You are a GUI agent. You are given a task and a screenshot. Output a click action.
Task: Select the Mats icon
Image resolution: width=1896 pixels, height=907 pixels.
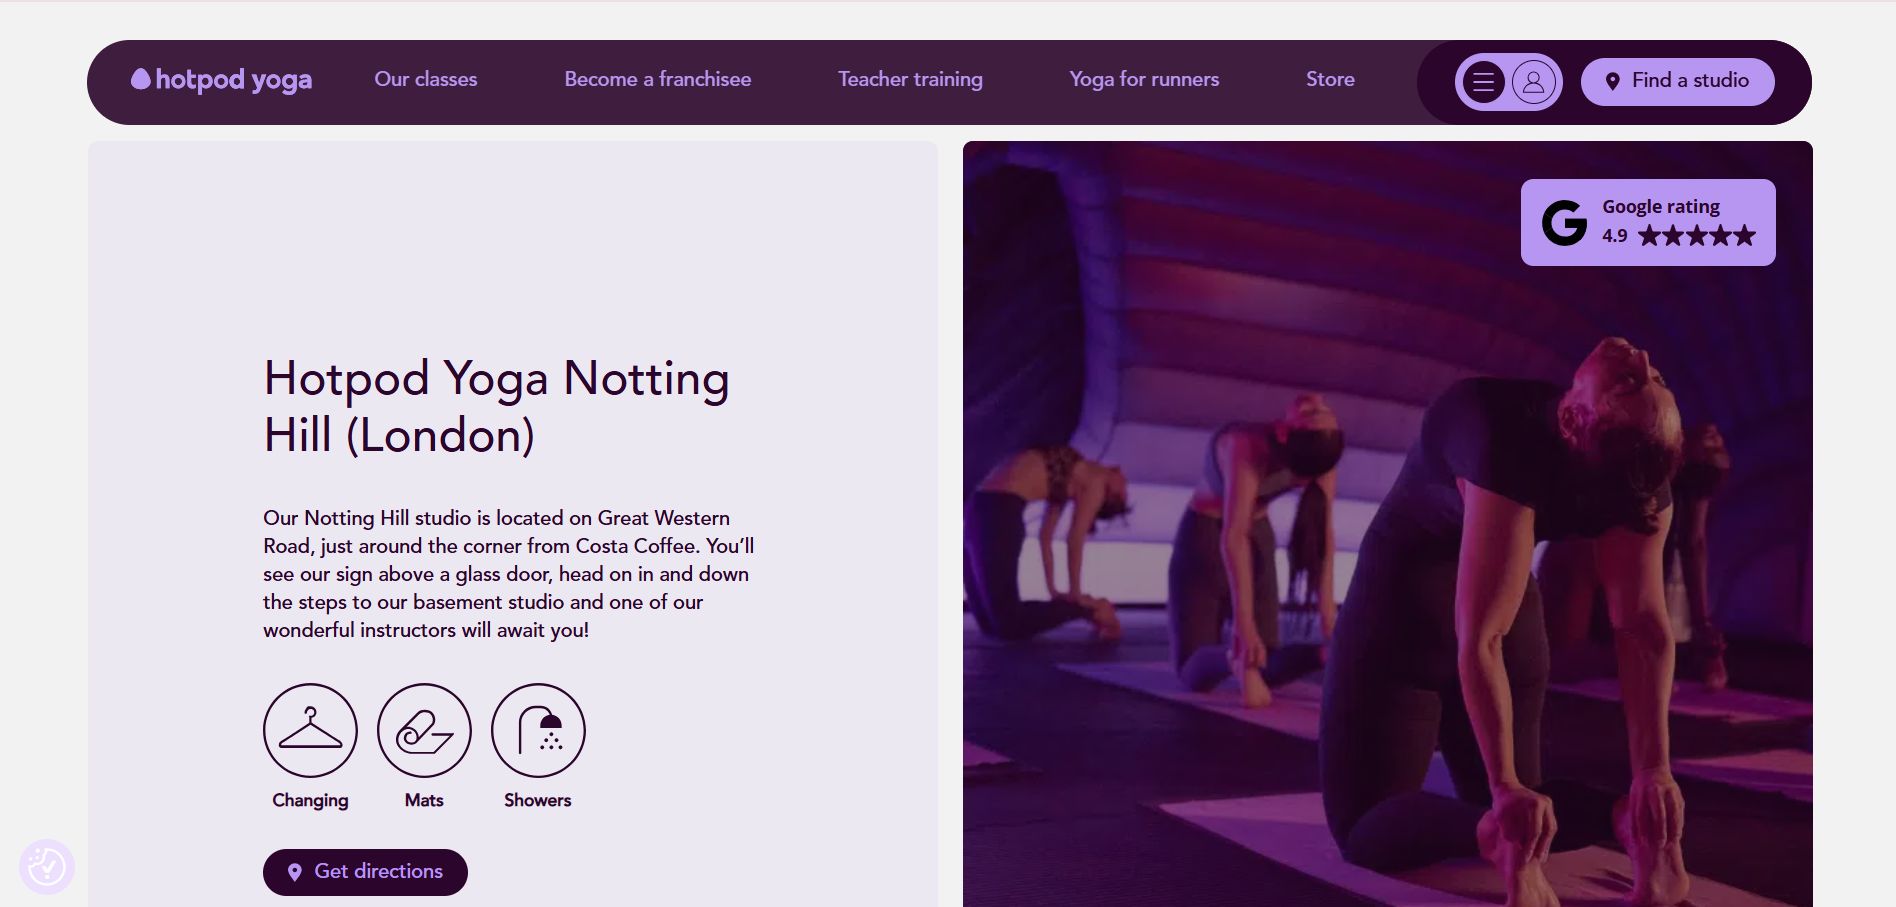423,730
